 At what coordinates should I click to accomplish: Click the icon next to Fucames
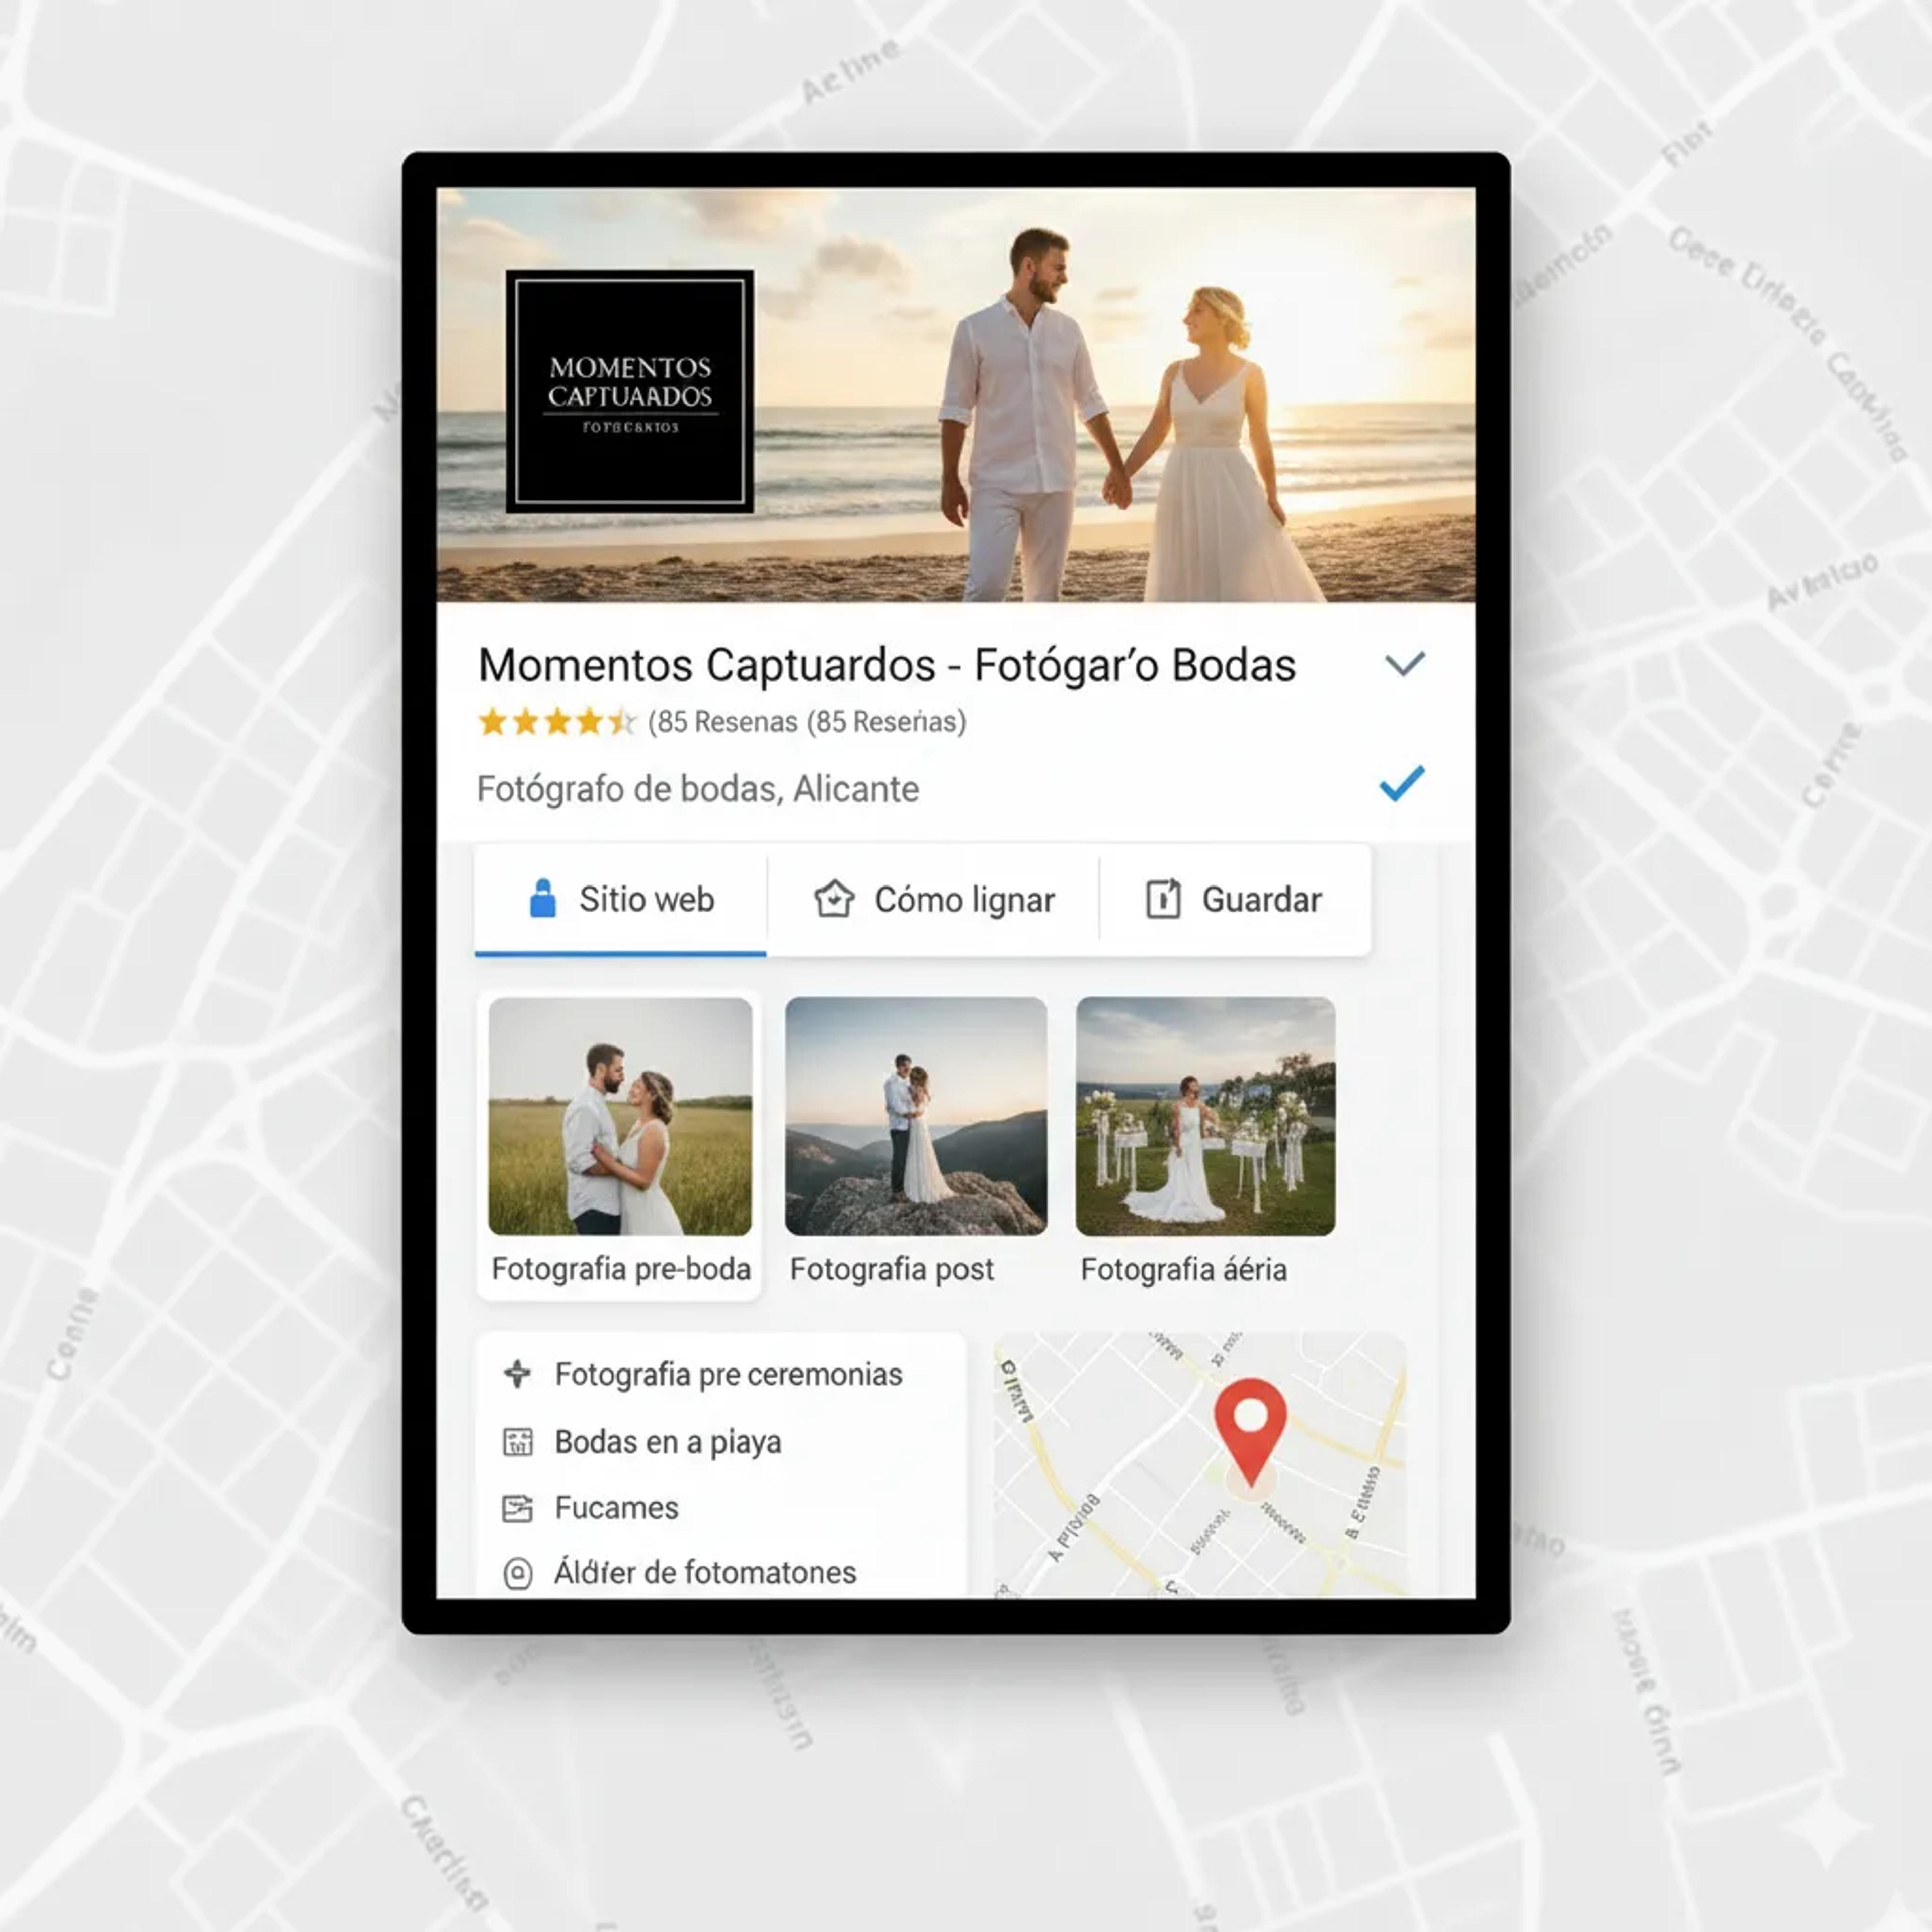(x=517, y=1507)
